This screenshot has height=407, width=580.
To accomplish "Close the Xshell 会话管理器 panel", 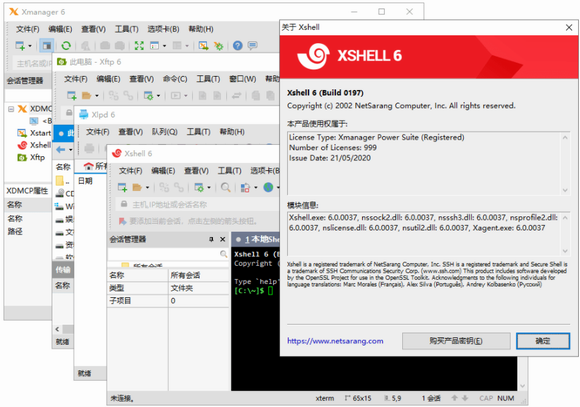I will 223,239.
